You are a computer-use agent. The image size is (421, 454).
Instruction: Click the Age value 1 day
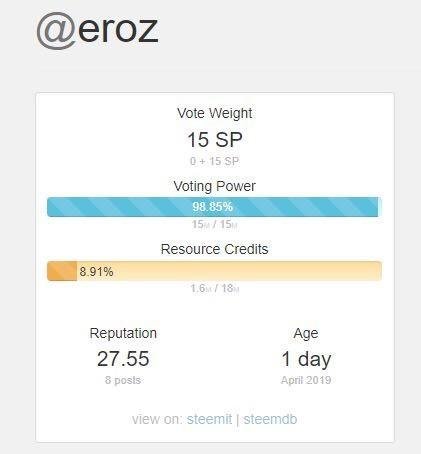[x=306, y=359]
